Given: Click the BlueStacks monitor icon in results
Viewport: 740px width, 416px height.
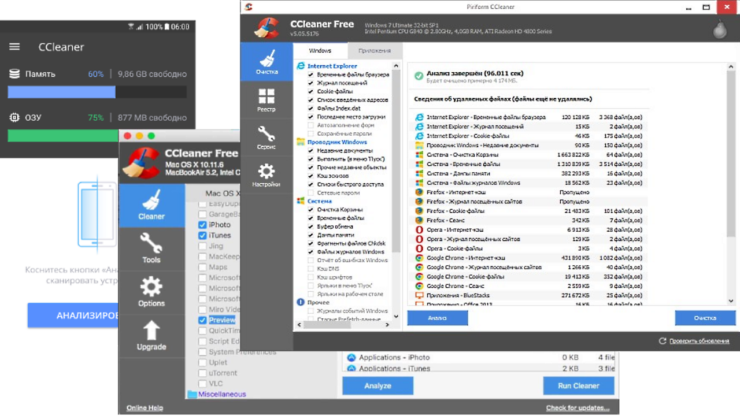Looking at the screenshot, I should 419,295.
